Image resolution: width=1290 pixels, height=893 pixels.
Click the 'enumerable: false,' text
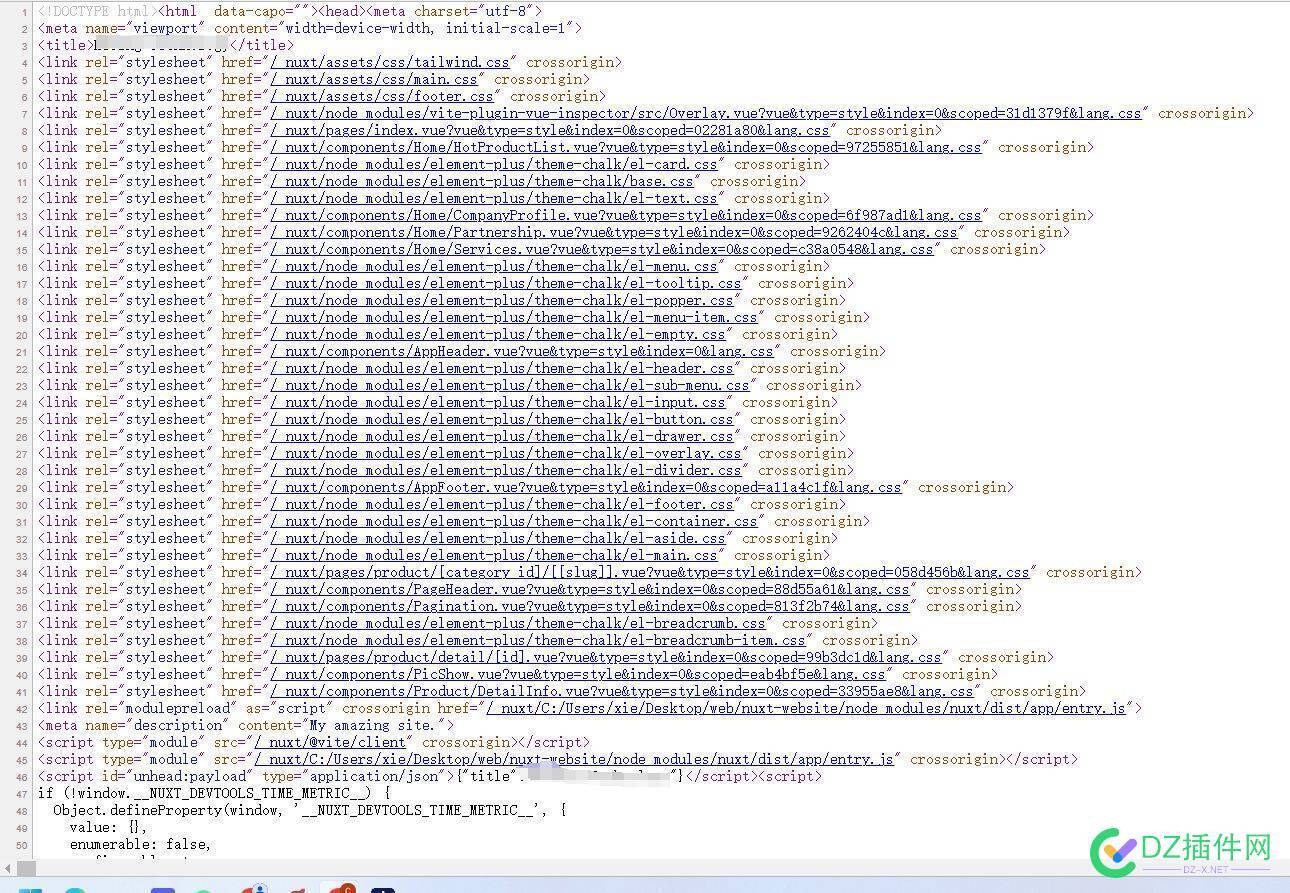pyautogui.click(x=140, y=844)
